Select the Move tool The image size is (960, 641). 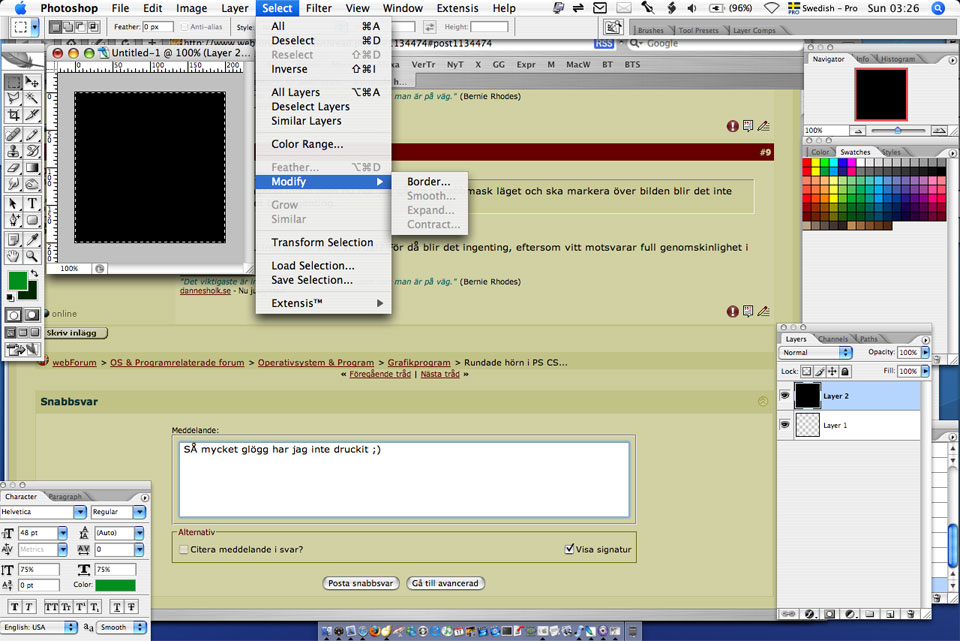(x=32, y=82)
